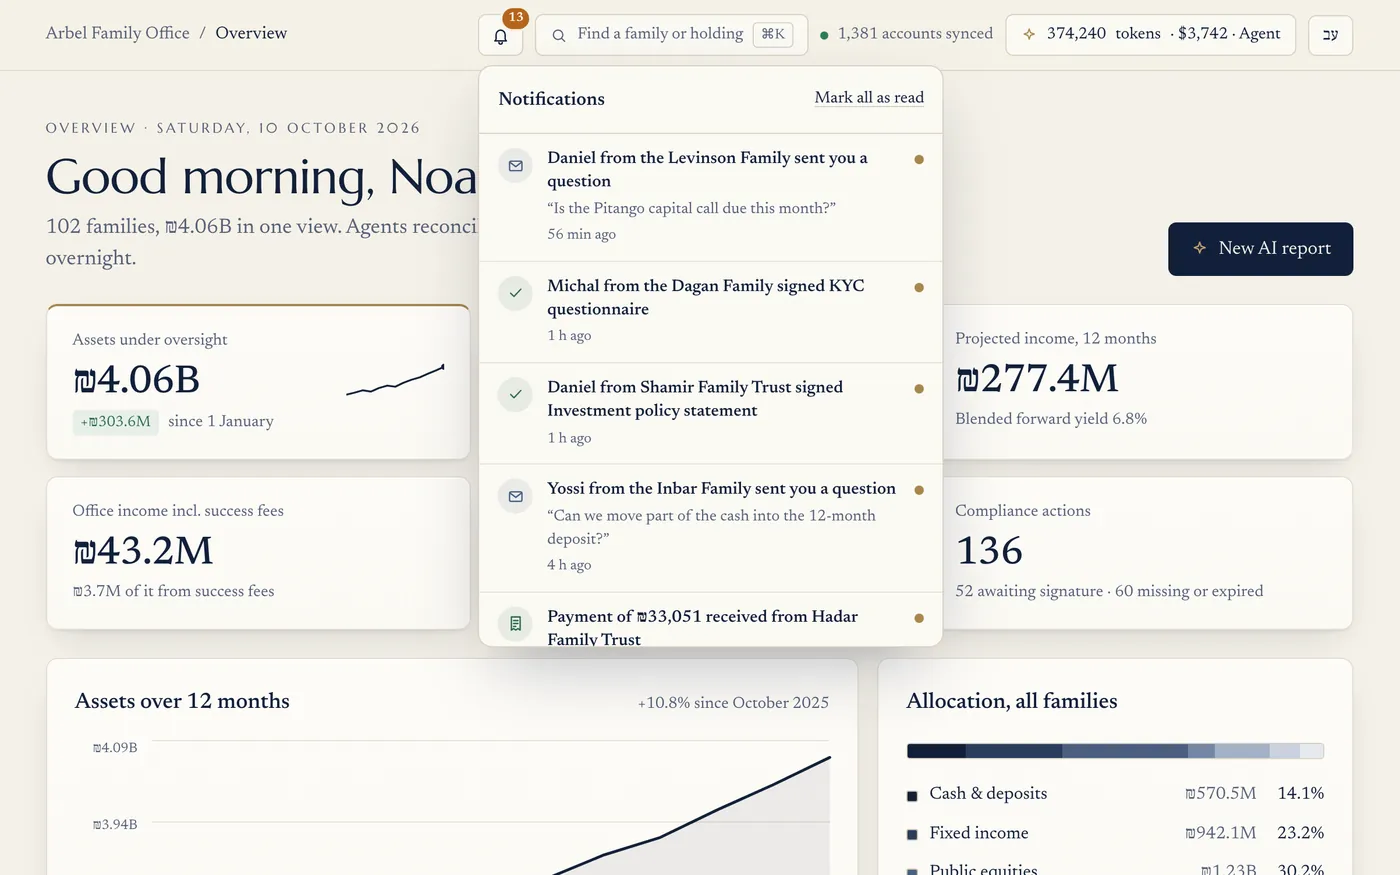1400x875 pixels.
Task: Click the 1,381 accounts synced status text
Action: 915,34
